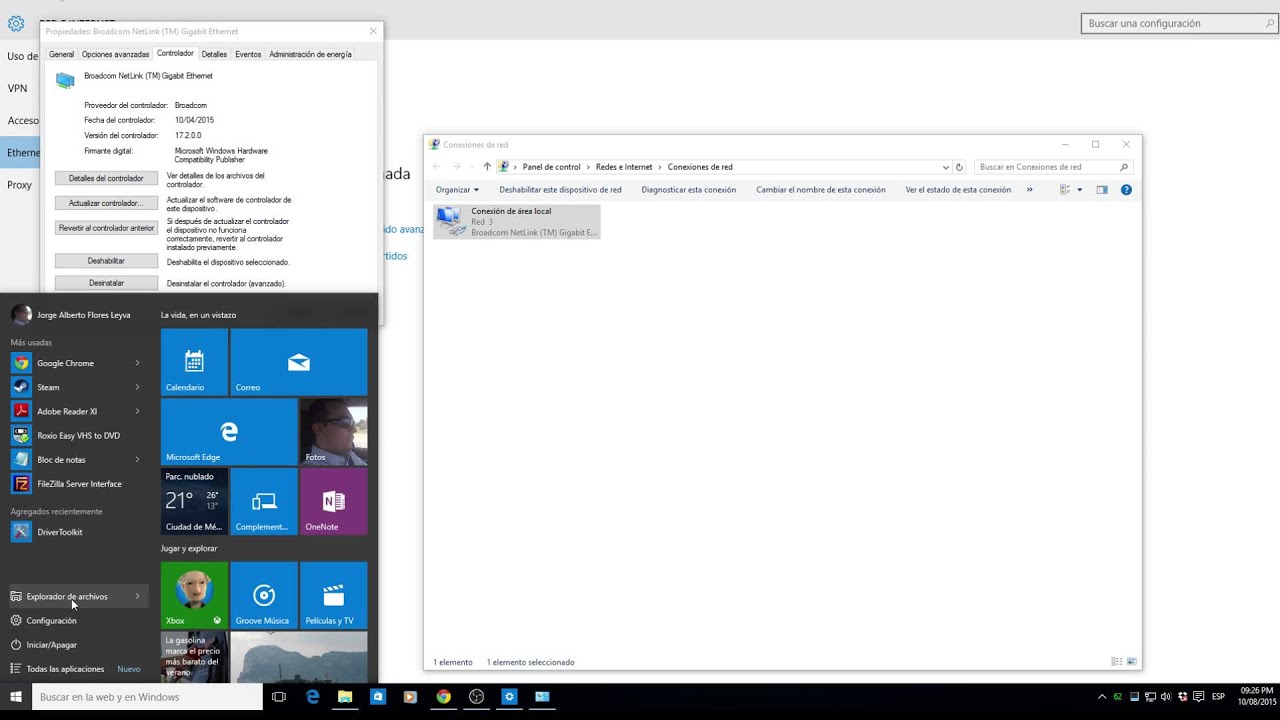The image size is (1280, 720).
Task: Click Detalles del controlador button
Action: tap(106, 178)
